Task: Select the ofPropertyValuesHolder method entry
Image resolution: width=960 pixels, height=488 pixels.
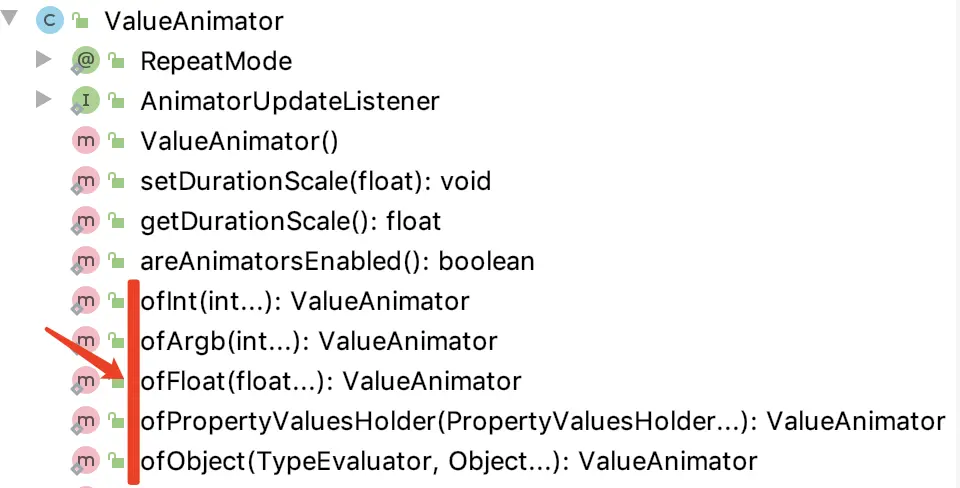Action: [x=543, y=421]
